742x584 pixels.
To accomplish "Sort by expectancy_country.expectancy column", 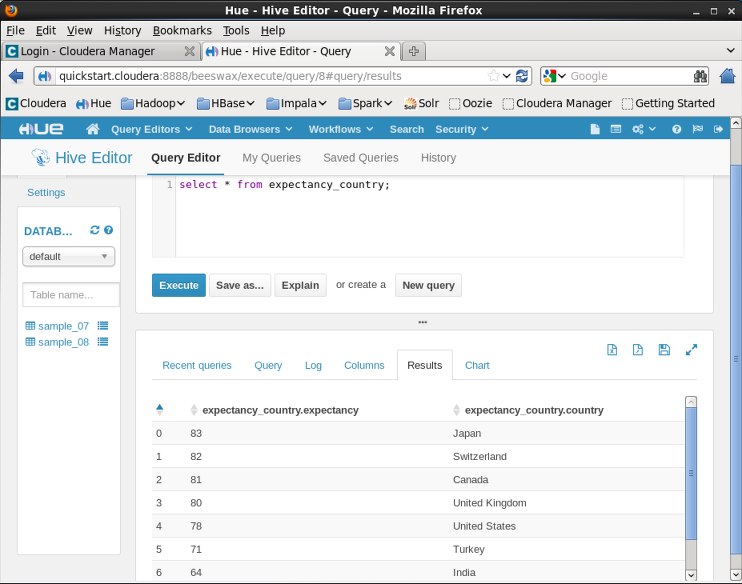I will pyautogui.click(x=274, y=410).
